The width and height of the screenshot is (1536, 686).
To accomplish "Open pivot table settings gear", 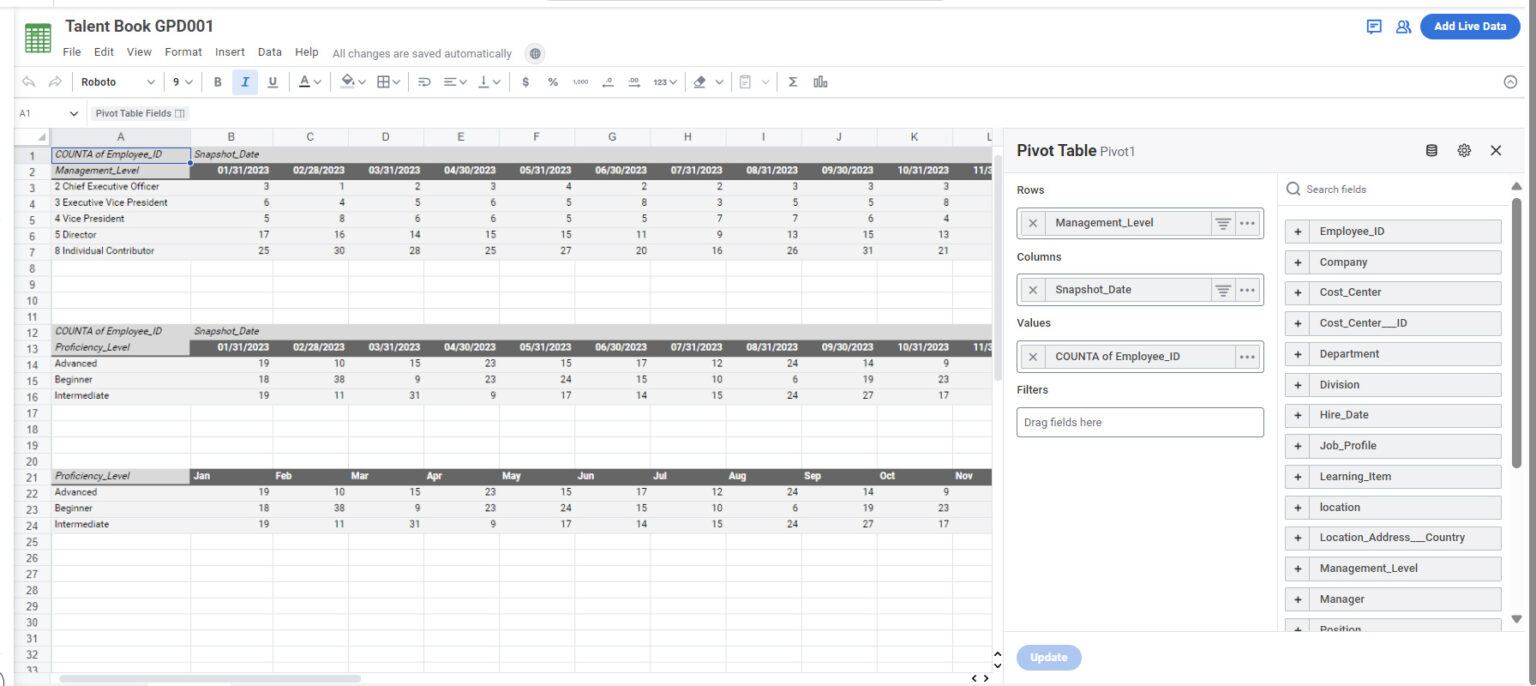I will click(1464, 150).
